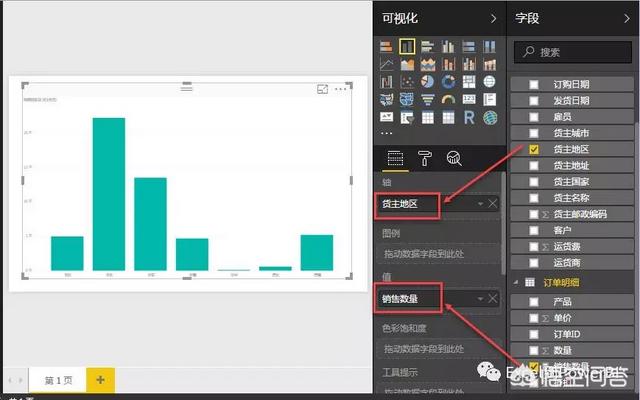
Task: Open the chart's more options ellipsis
Action: 340,89
